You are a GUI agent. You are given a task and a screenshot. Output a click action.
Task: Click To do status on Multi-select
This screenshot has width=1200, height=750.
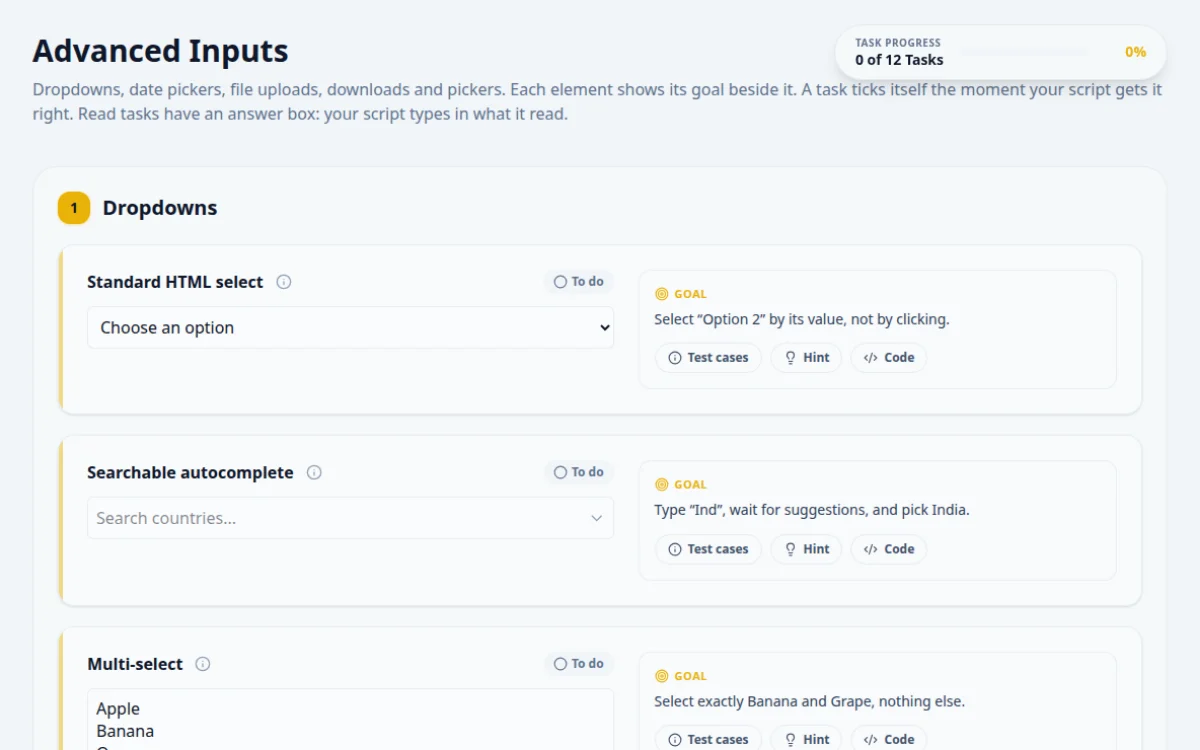579,664
